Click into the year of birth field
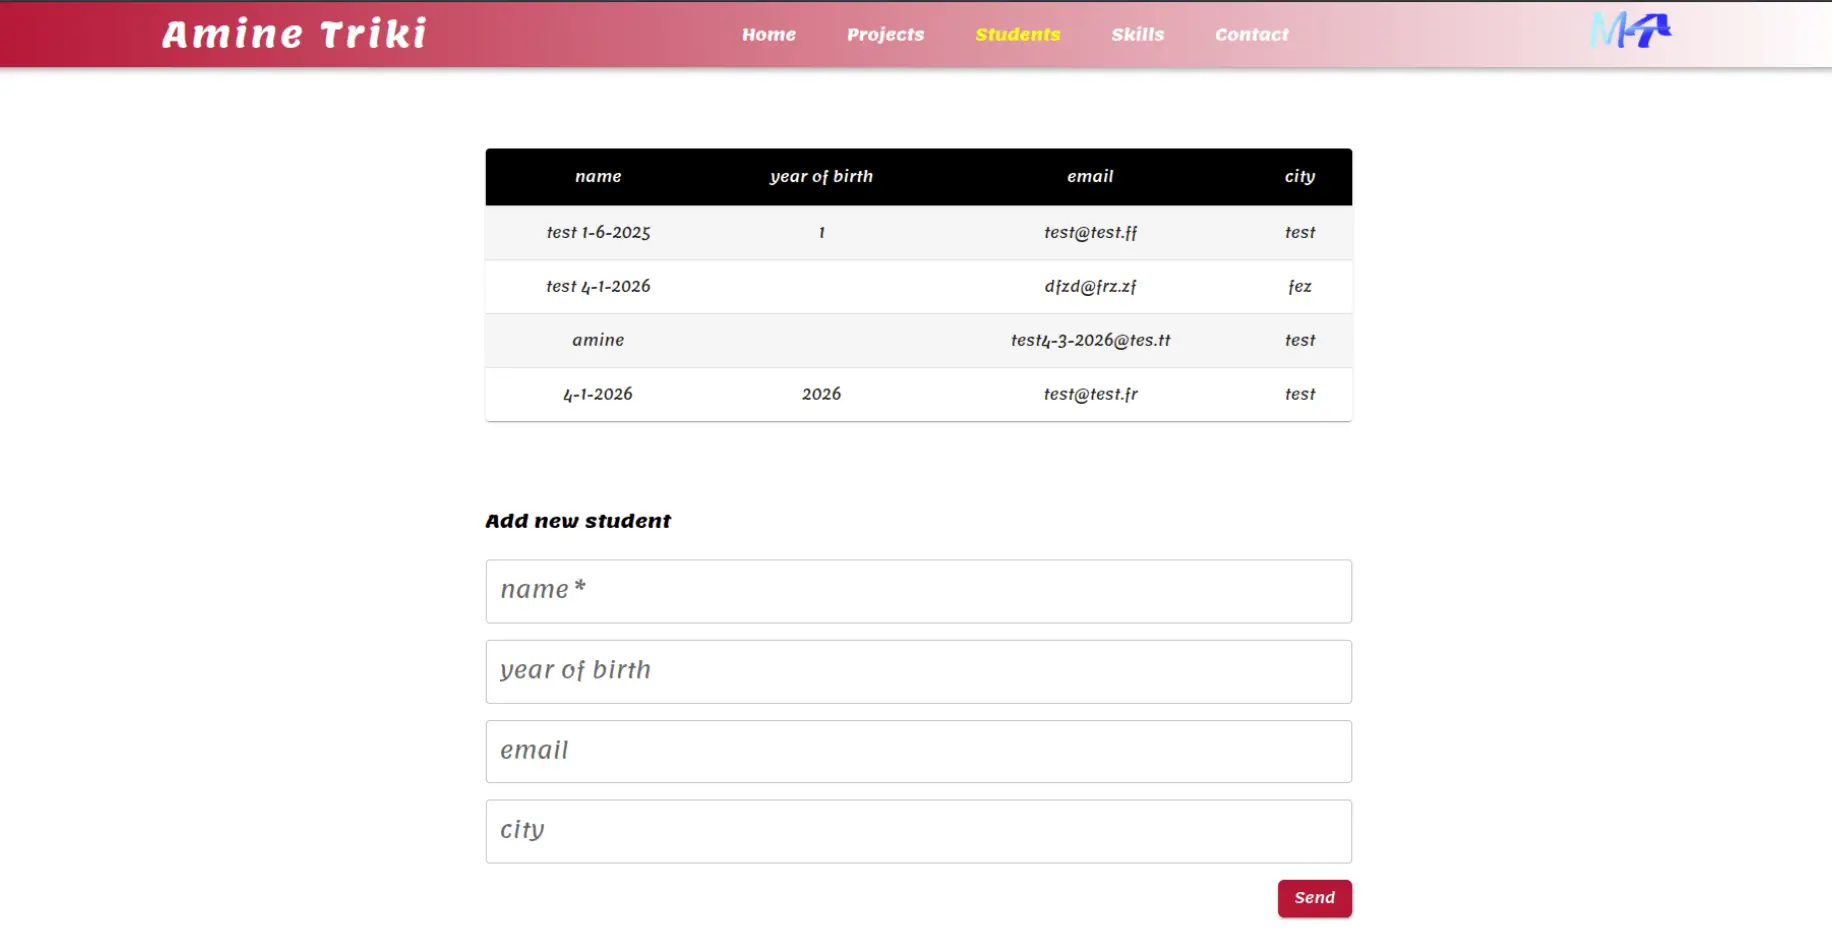 pyautogui.click(x=918, y=671)
